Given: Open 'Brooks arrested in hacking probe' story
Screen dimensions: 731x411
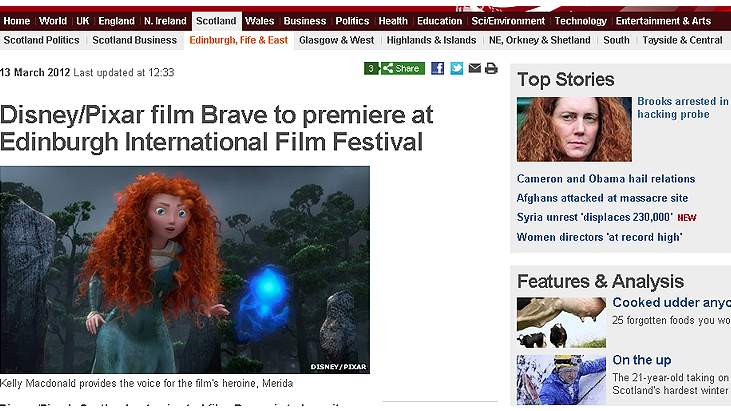Looking at the screenshot, I should 683,108.
